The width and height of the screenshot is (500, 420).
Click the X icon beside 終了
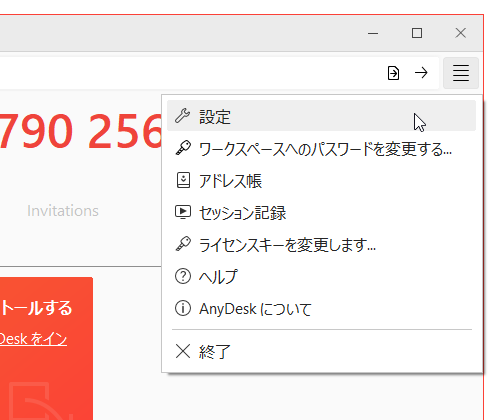(x=183, y=351)
